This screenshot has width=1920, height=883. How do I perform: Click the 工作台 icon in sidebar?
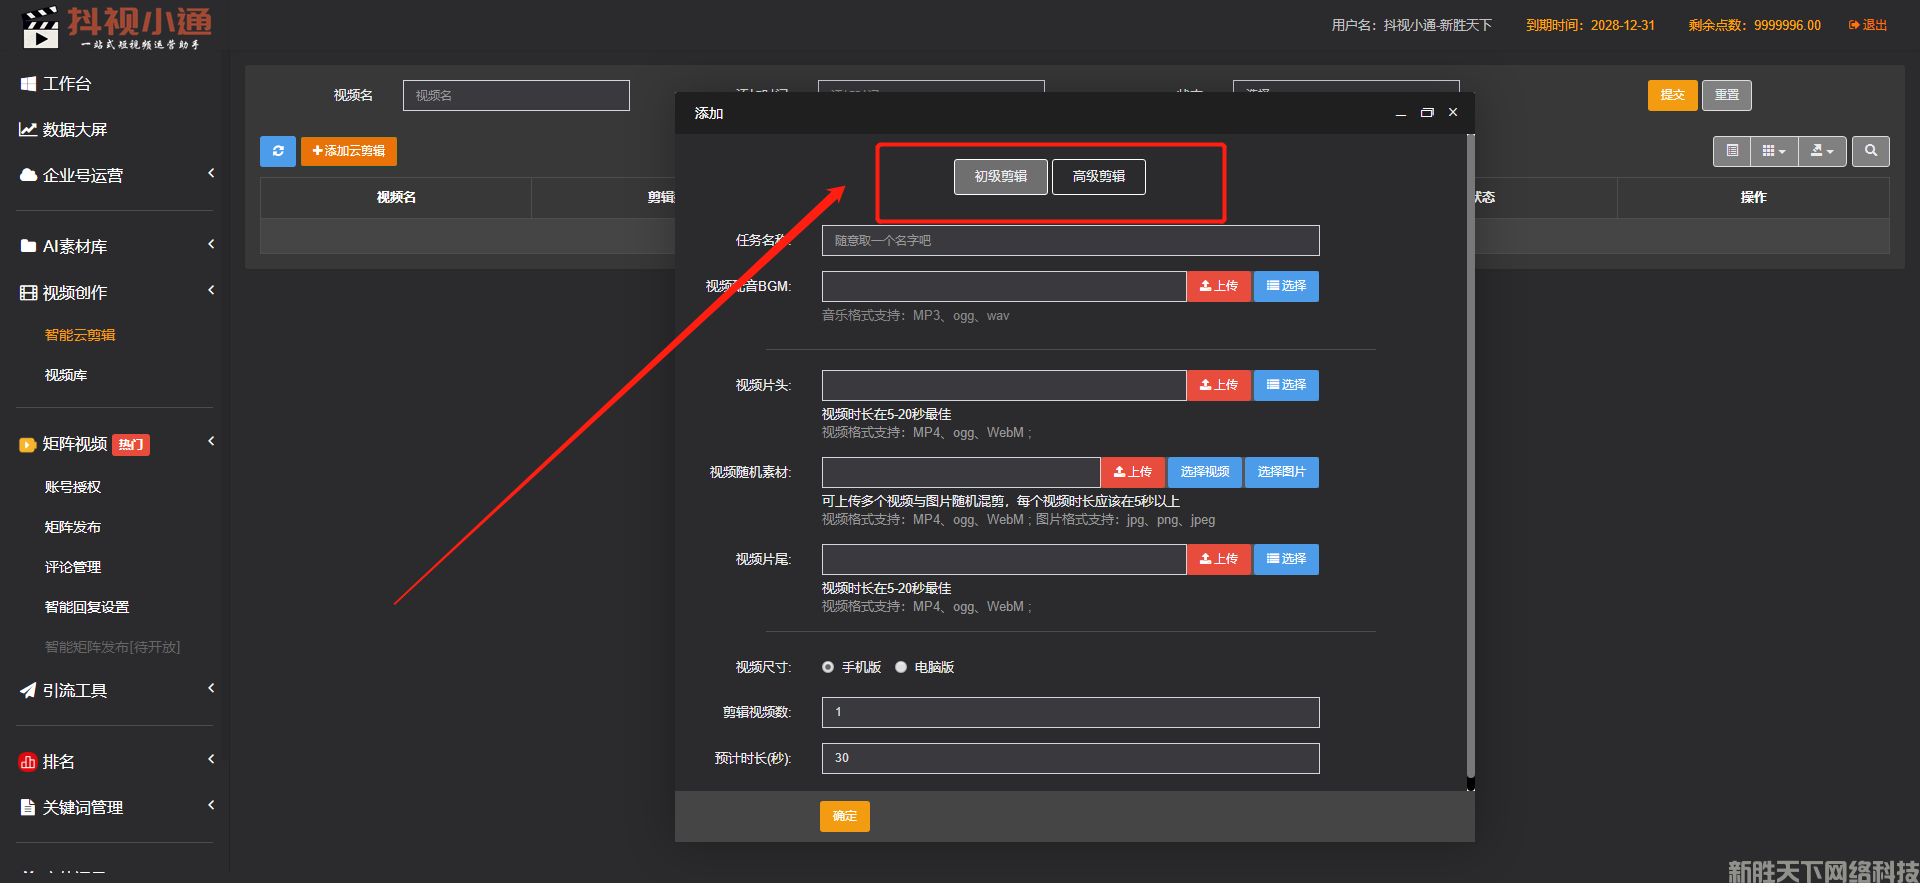coord(28,84)
